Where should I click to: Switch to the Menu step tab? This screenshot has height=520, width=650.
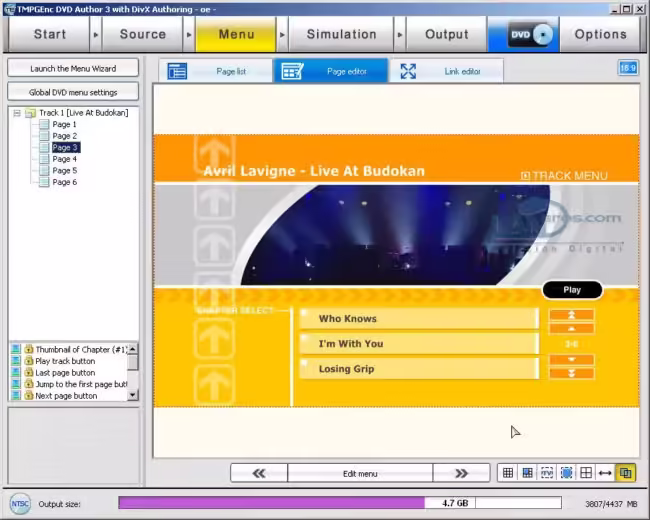coord(236,34)
